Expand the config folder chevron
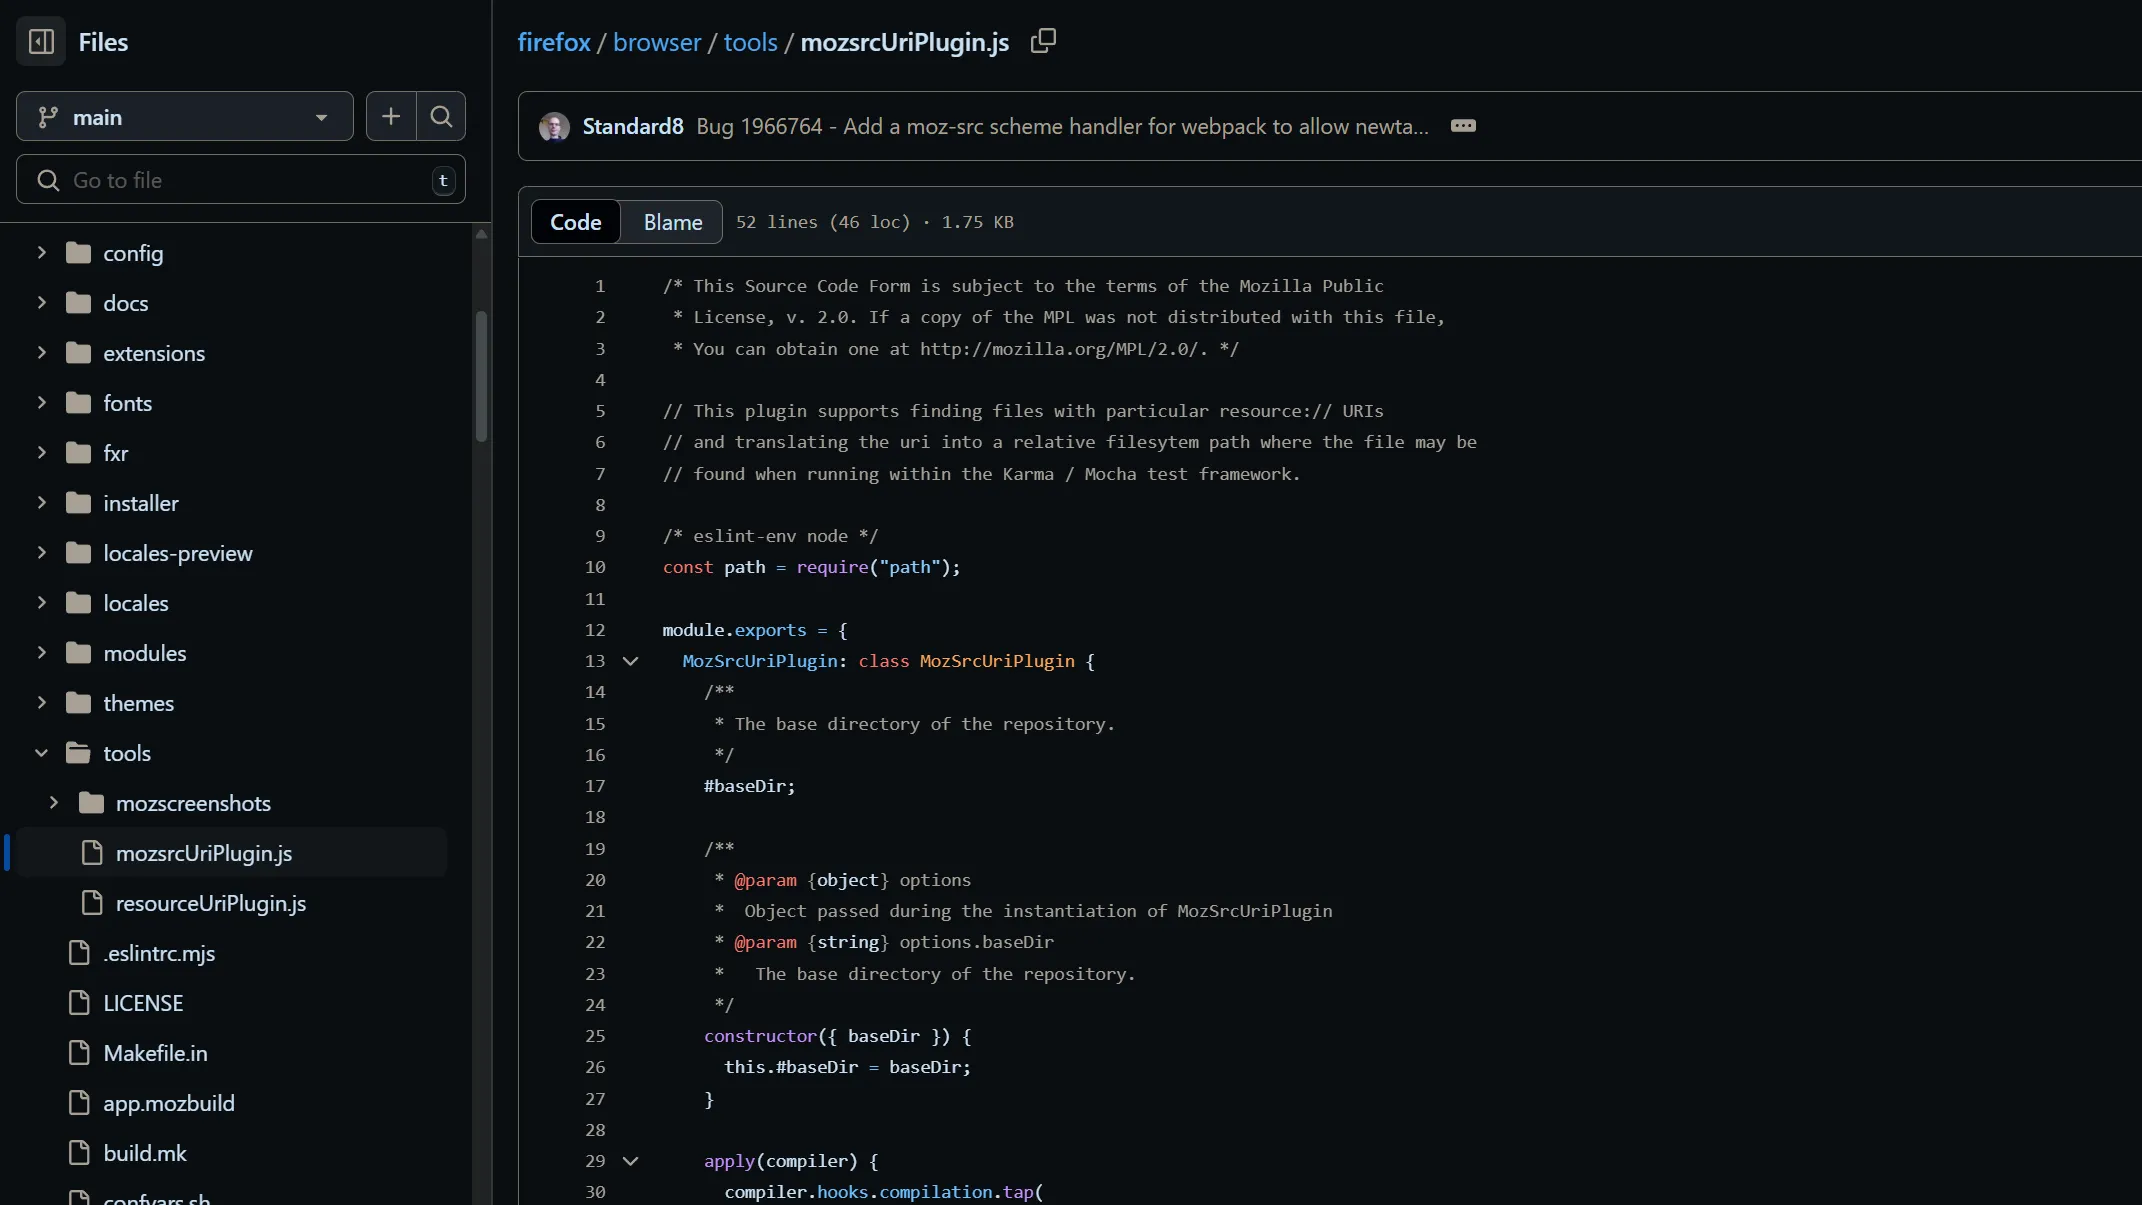 (x=41, y=253)
